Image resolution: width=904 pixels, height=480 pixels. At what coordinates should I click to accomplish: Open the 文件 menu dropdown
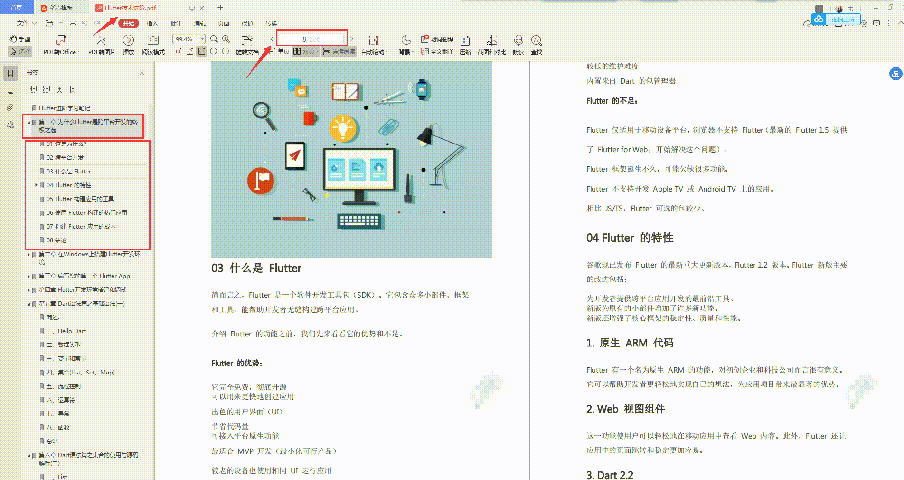tap(27, 23)
